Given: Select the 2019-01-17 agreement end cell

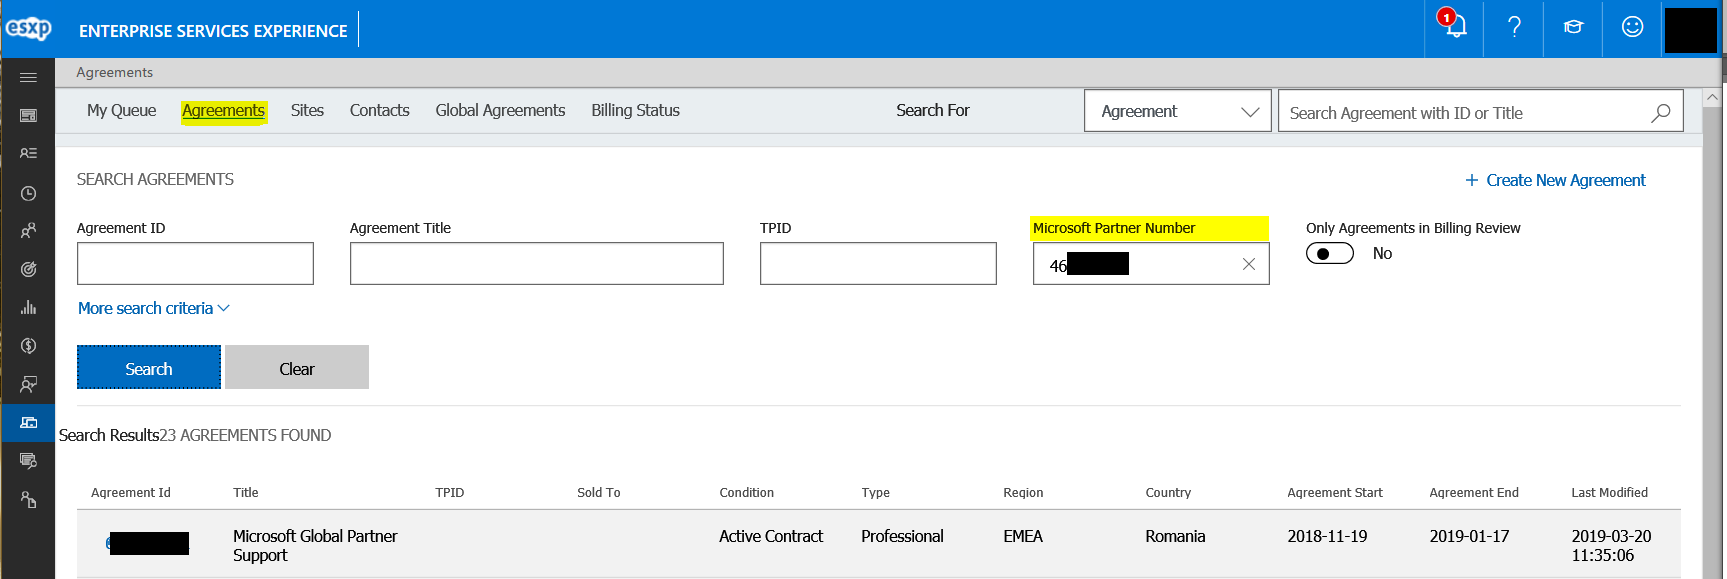Looking at the screenshot, I should [x=1469, y=536].
